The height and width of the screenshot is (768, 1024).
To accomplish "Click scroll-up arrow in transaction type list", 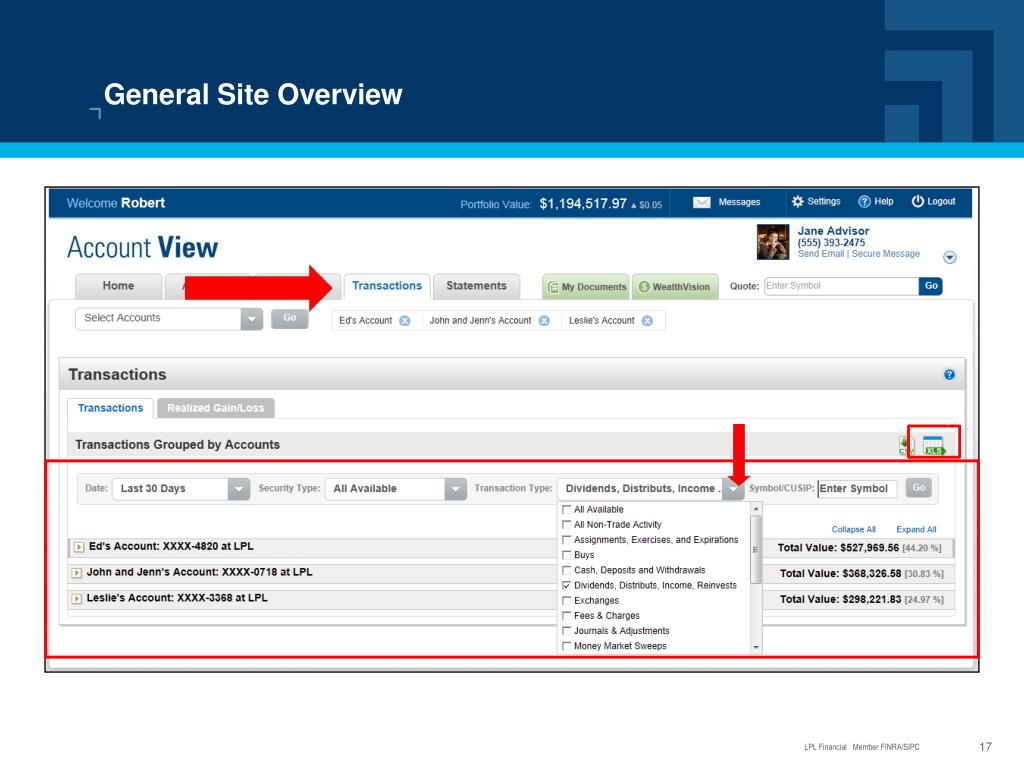I will (x=756, y=509).
